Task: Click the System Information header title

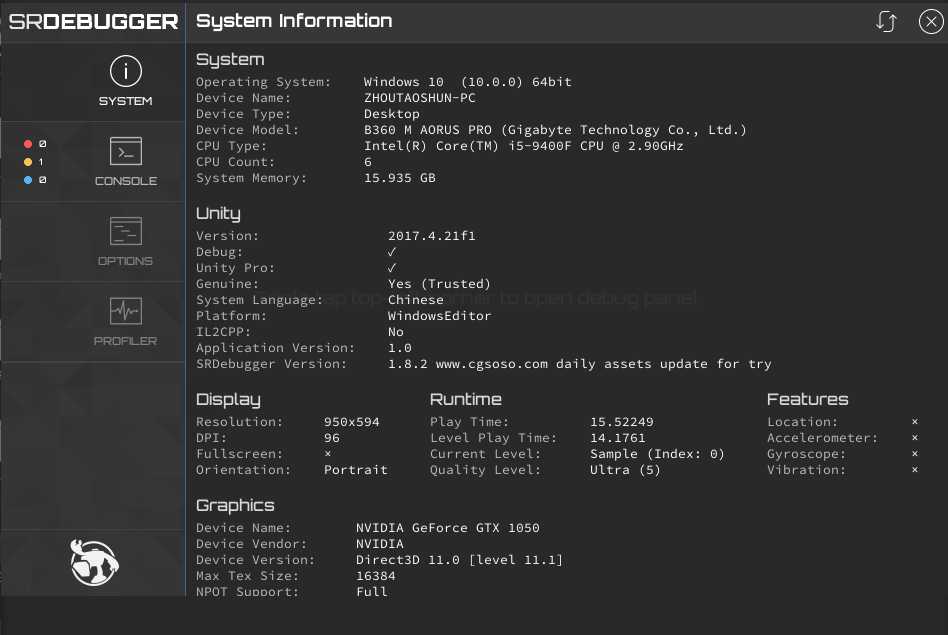Action: tap(294, 21)
